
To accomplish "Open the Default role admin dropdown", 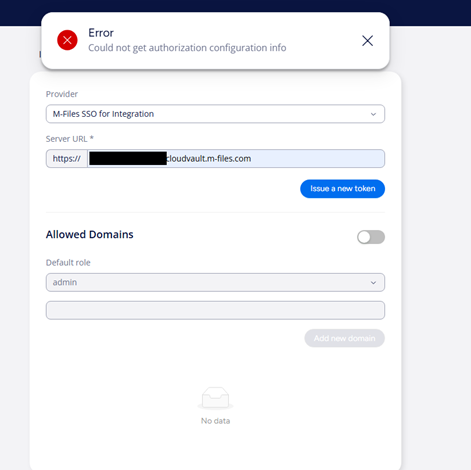I will (215, 282).
